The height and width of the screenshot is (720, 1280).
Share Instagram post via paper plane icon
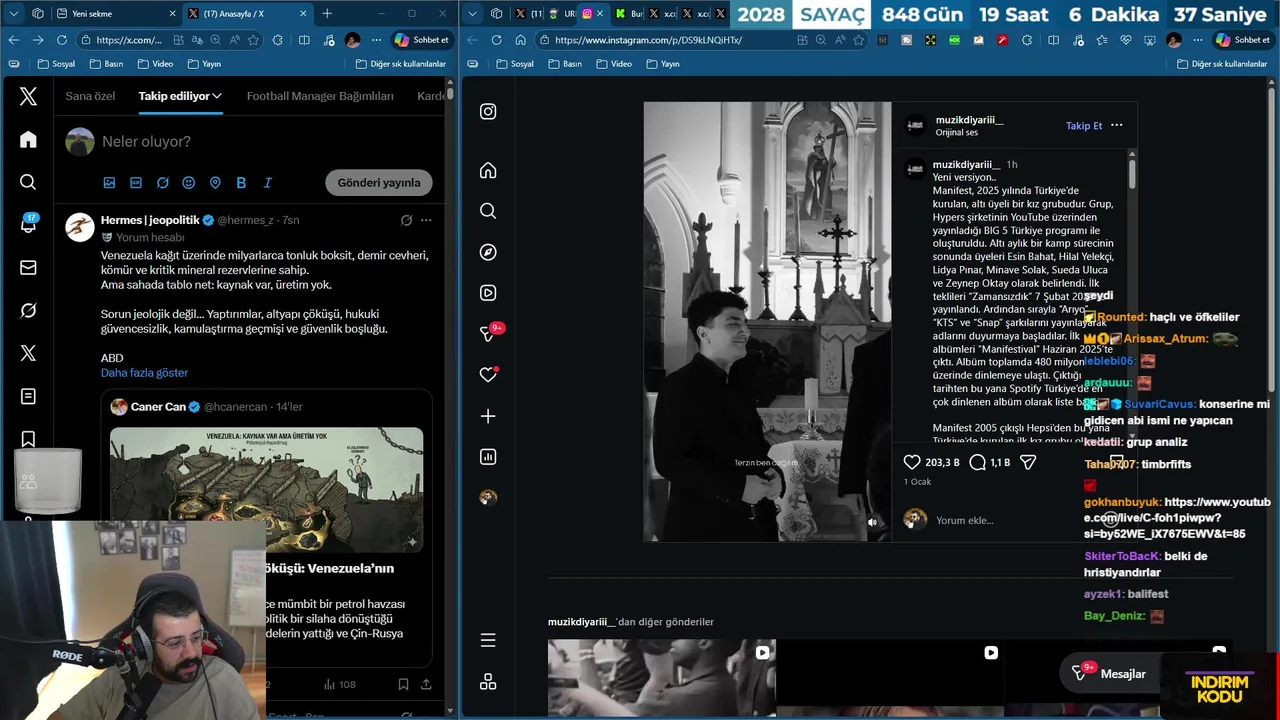pyautogui.click(x=1028, y=462)
